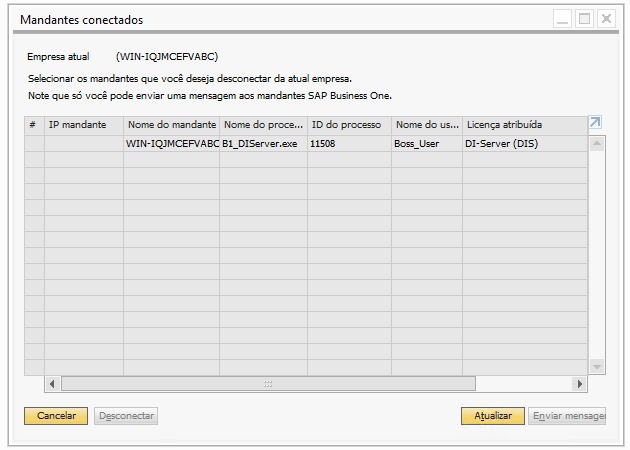Click the vertical scrollbar down arrow

click(597, 367)
